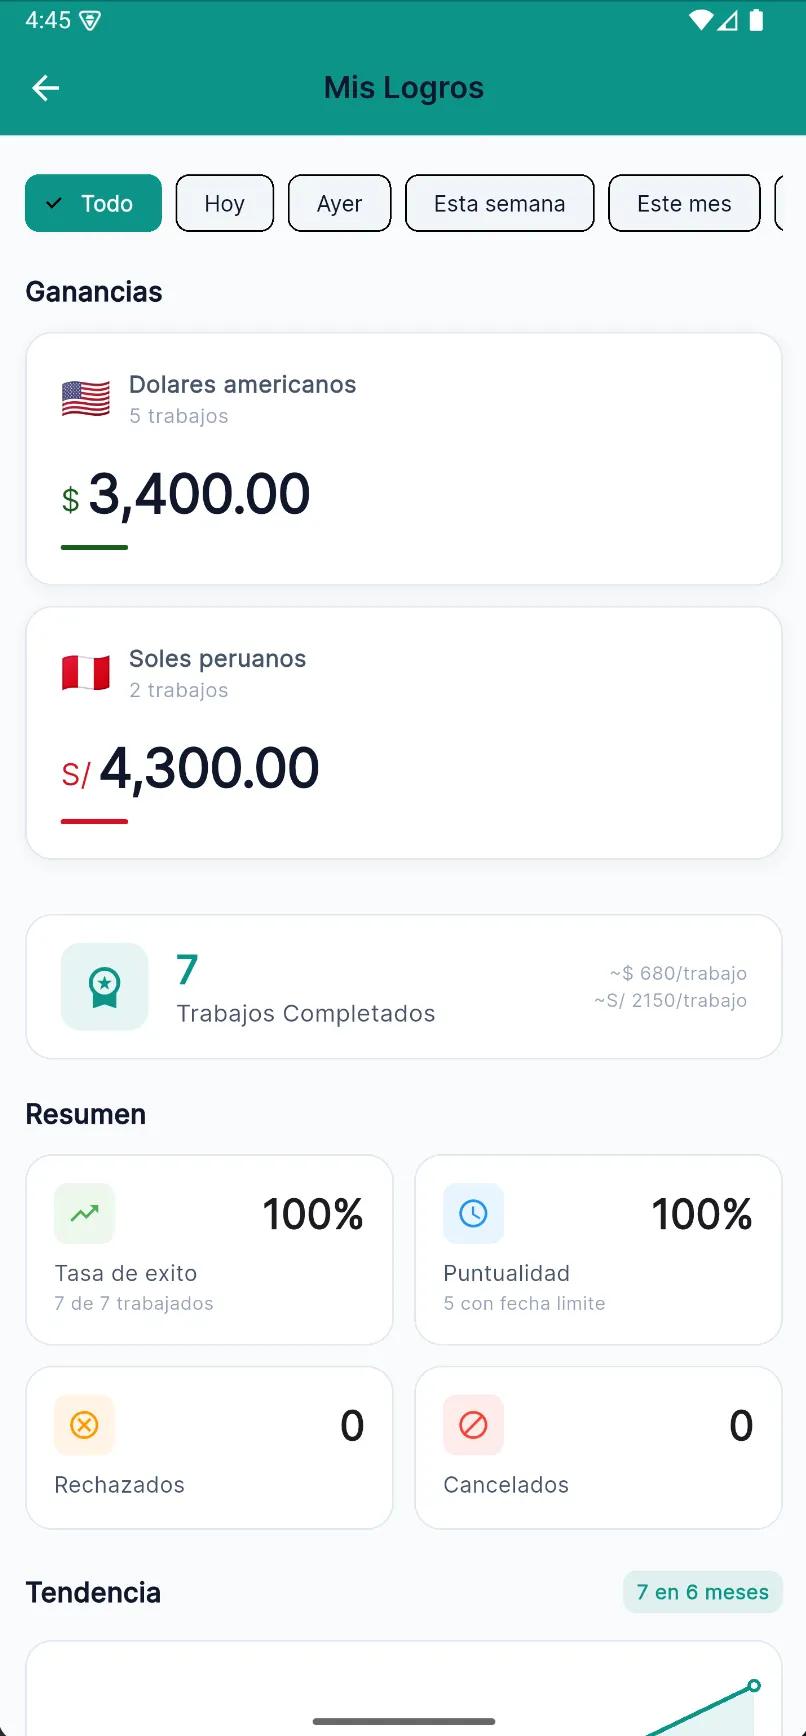The image size is (806, 1736).
Task: Select the Este mes filter option
Action: [684, 203]
